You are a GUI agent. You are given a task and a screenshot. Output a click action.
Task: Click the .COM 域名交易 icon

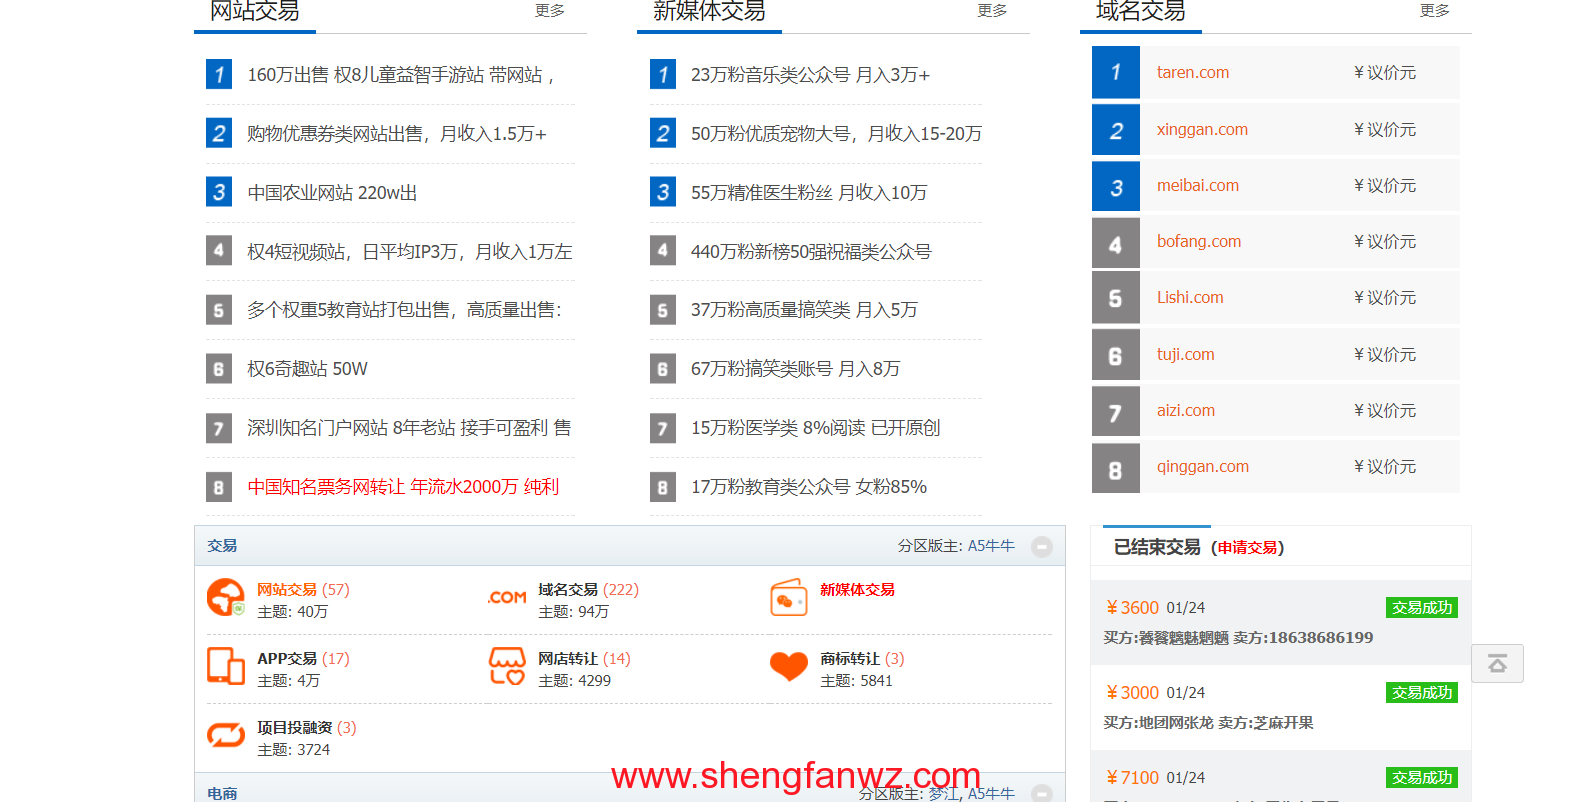[x=507, y=597]
